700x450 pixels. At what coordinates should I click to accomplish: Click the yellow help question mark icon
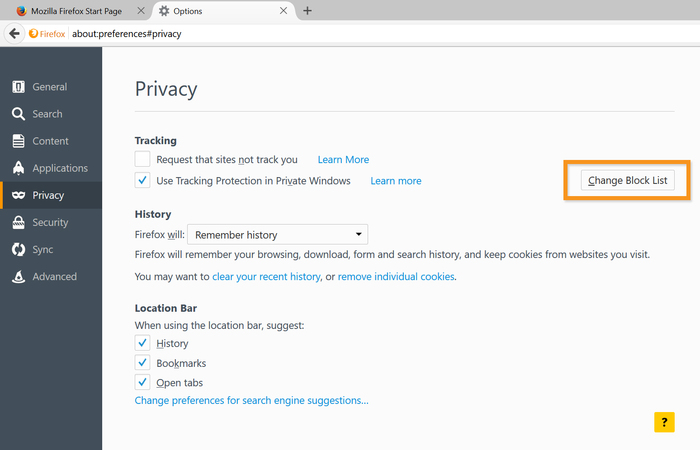click(665, 422)
